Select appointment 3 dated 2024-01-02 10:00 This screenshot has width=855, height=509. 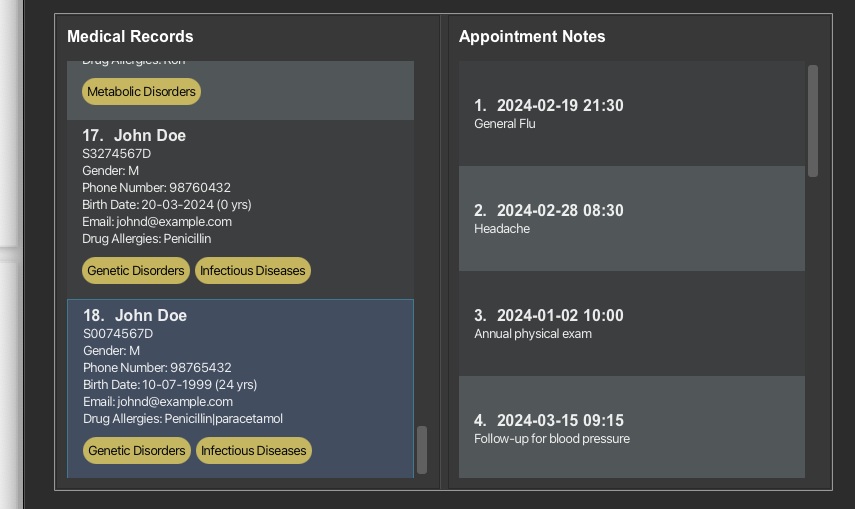tap(631, 323)
